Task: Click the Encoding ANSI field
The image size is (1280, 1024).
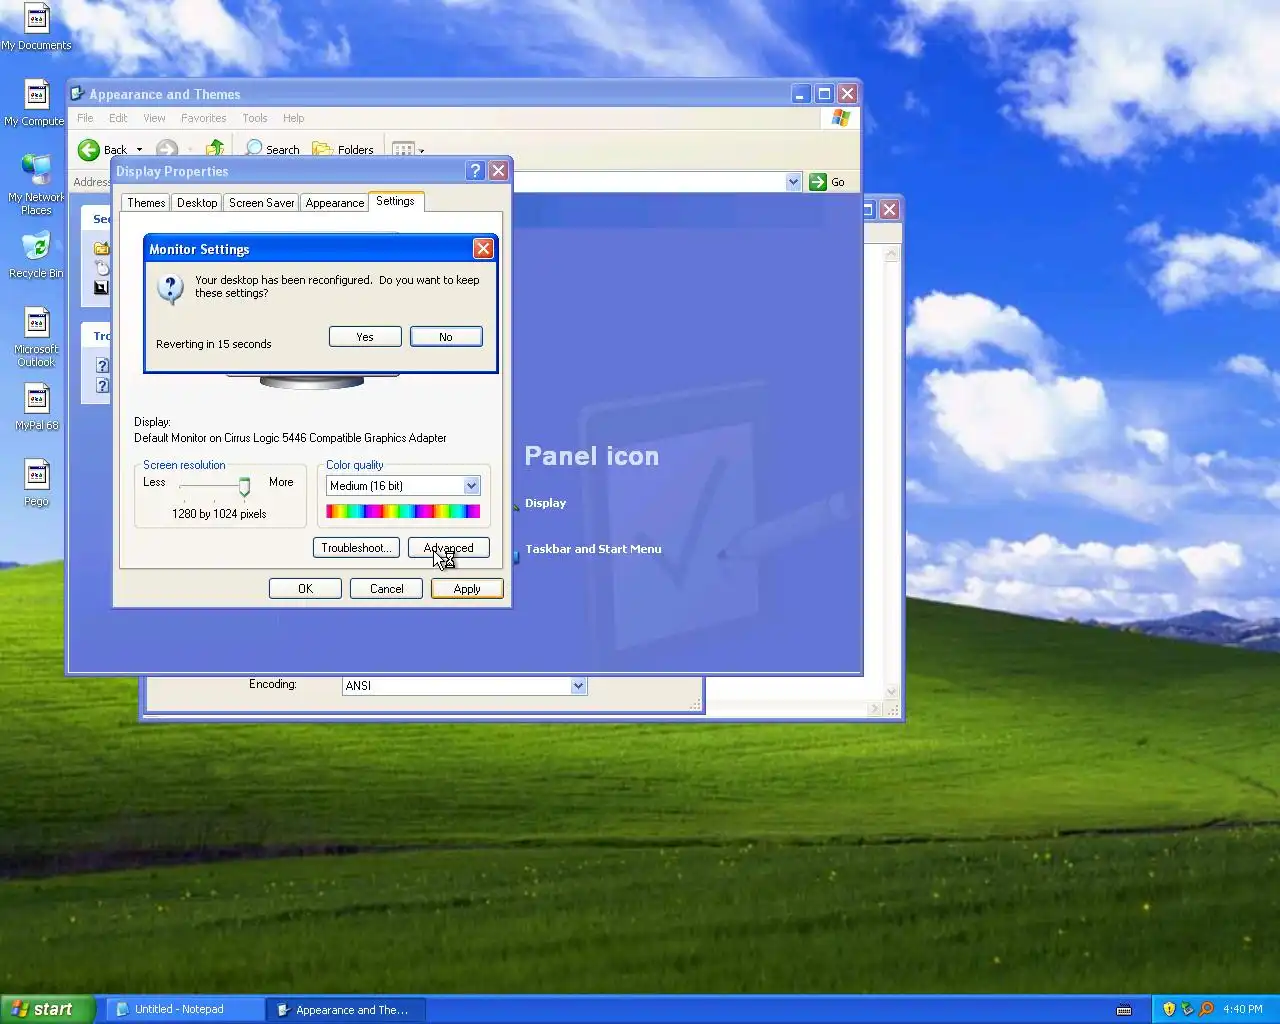Action: coord(464,686)
